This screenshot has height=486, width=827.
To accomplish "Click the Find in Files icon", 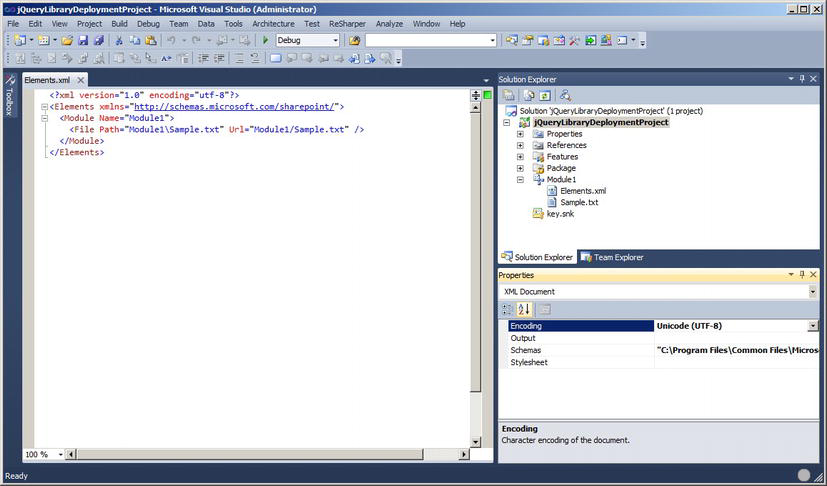I will pyautogui.click(x=354, y=40).
